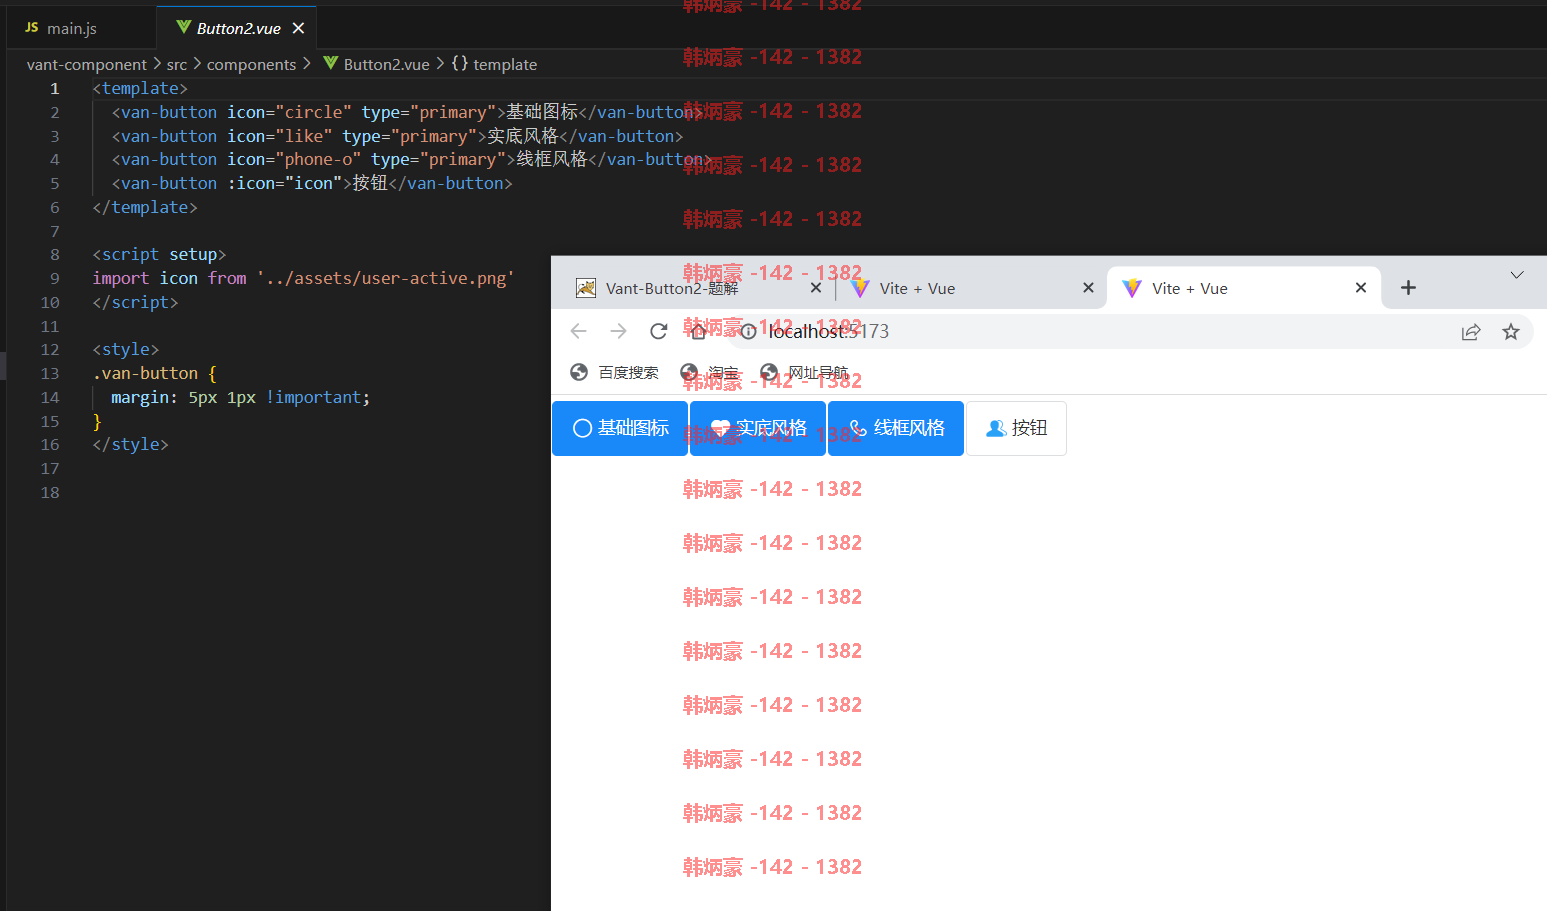Image resolution: width=1547 pixels, height=911 pixels.
Task: Open the template breadcrumb symbol
Action: coord(494,64)
